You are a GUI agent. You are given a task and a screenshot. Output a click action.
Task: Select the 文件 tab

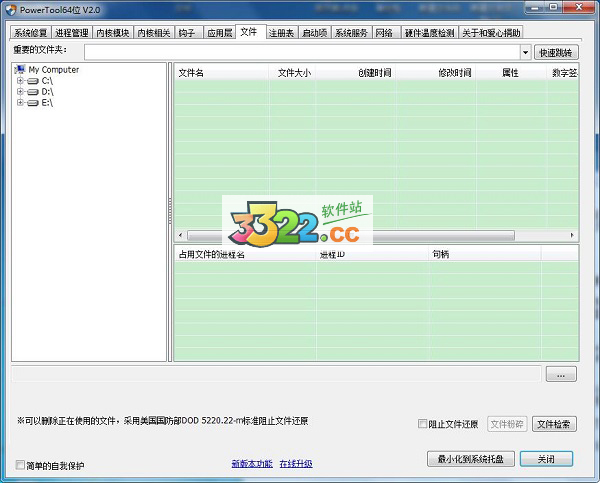pos(250,32)
